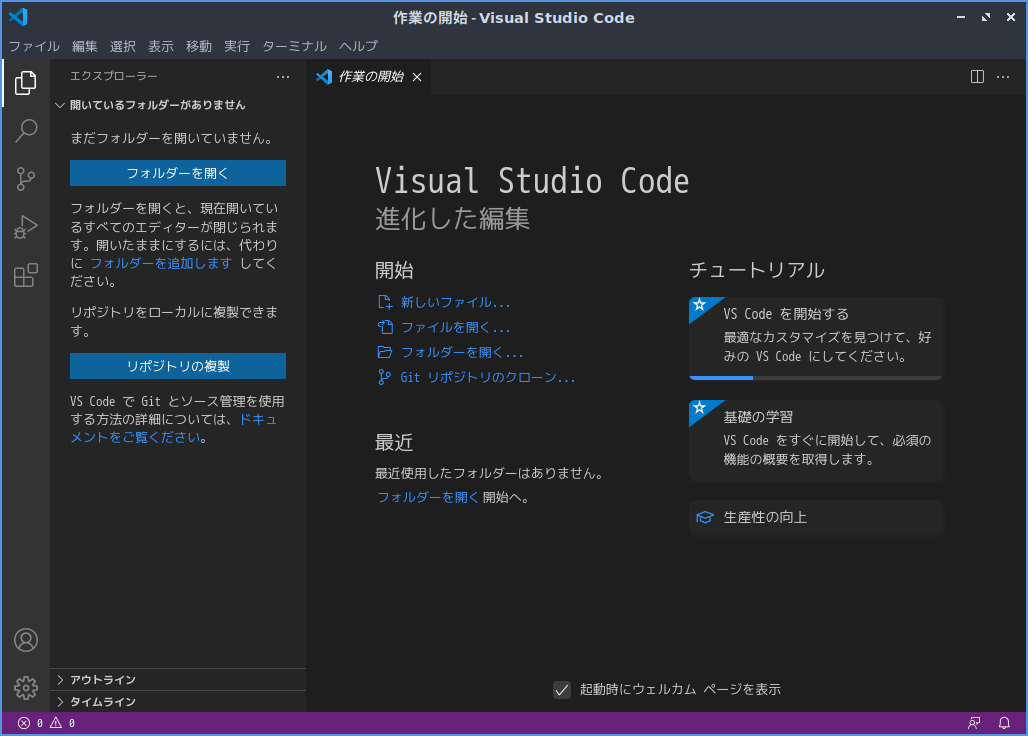Screen dimensions: 1028x736
Task: Click the split editor icon
Action: [x=977, y=77]
